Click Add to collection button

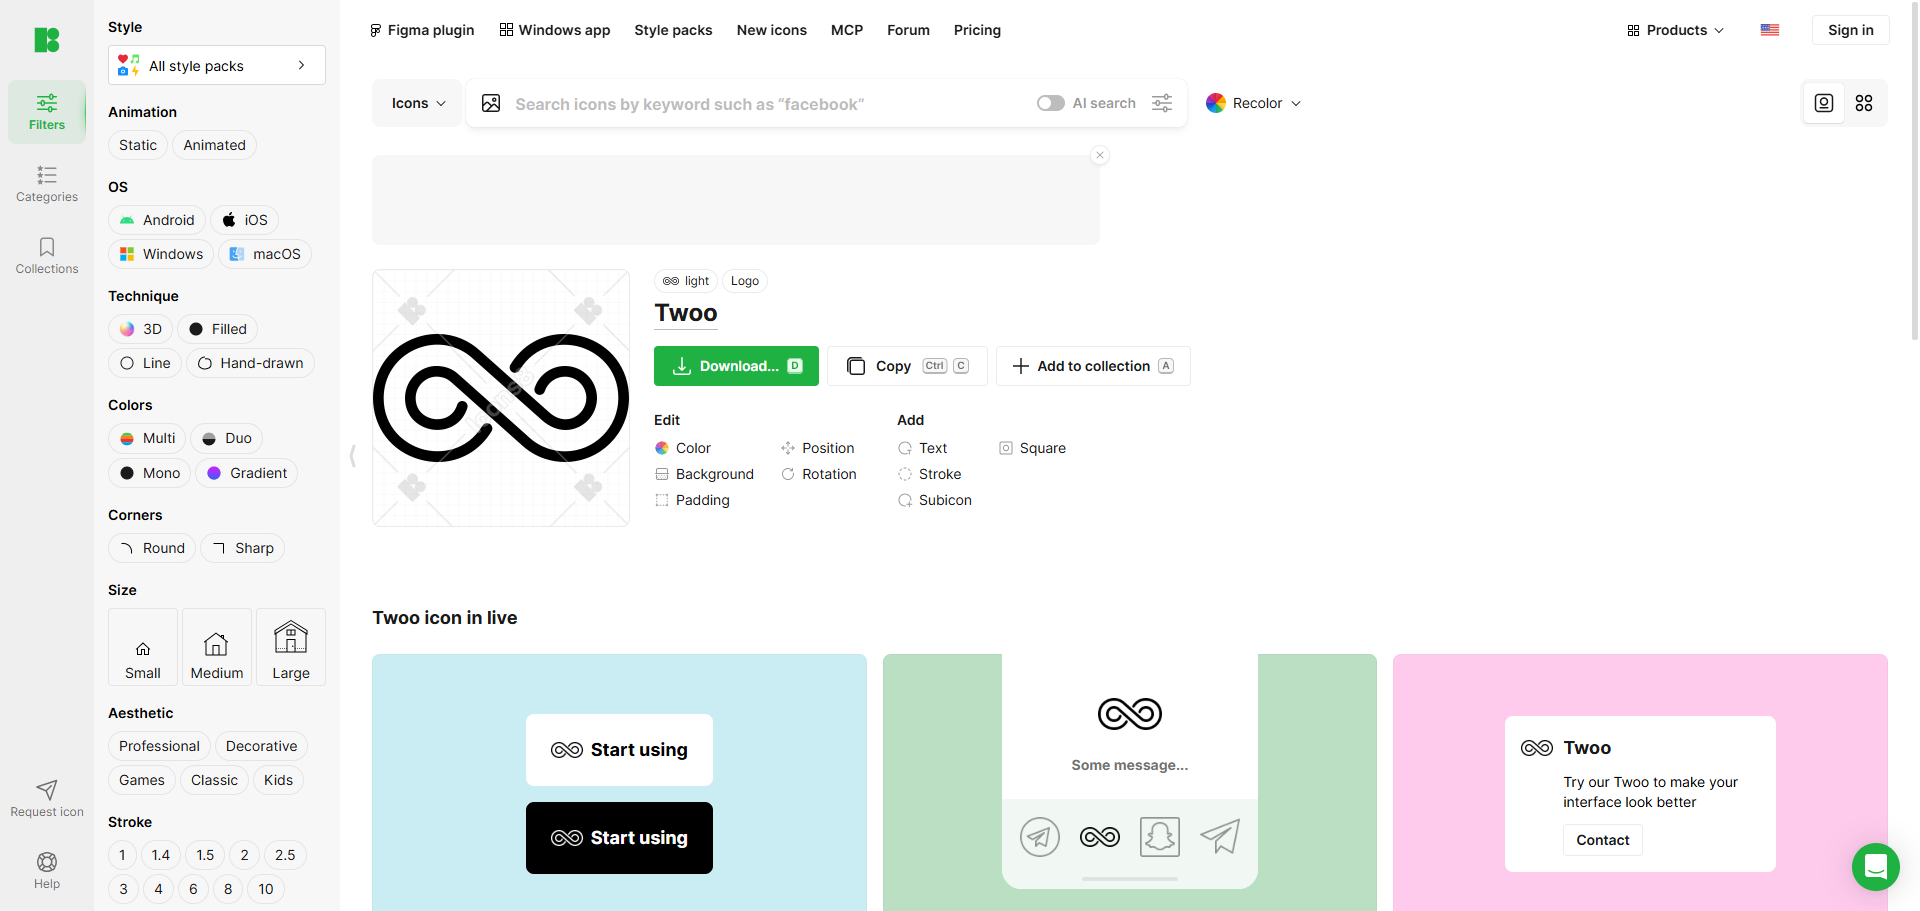click(1093, 366)
